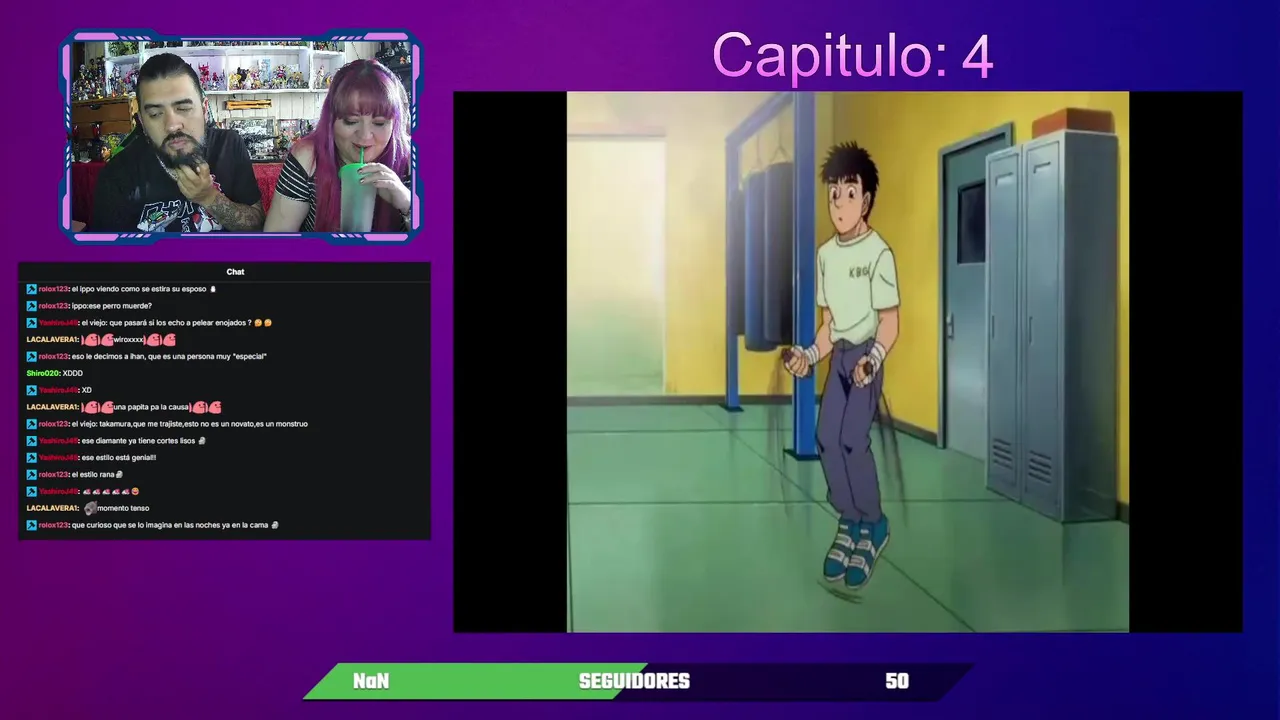The width and height of the screenshot is (1280, 720).
Task: Click moderator badge on "ese diamante" message
Action: [x=31, y=441]
